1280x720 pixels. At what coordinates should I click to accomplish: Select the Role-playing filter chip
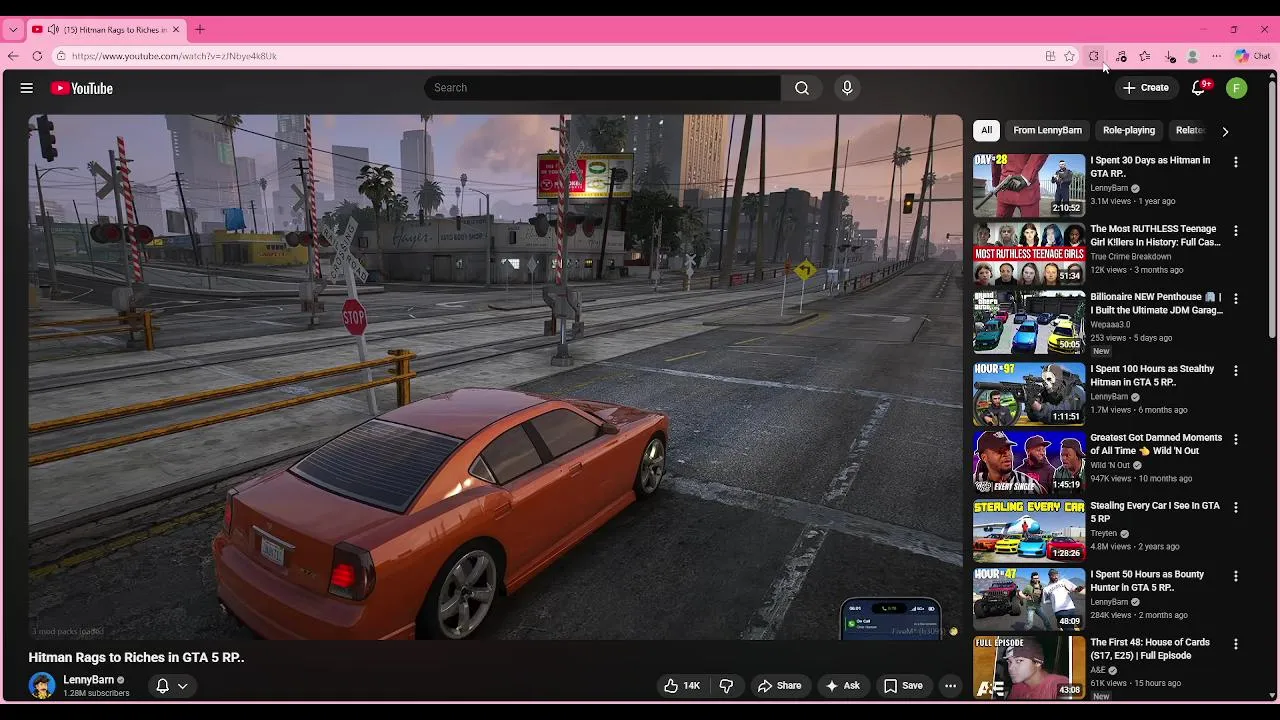pyautogui.click(x=1129, y=130)
